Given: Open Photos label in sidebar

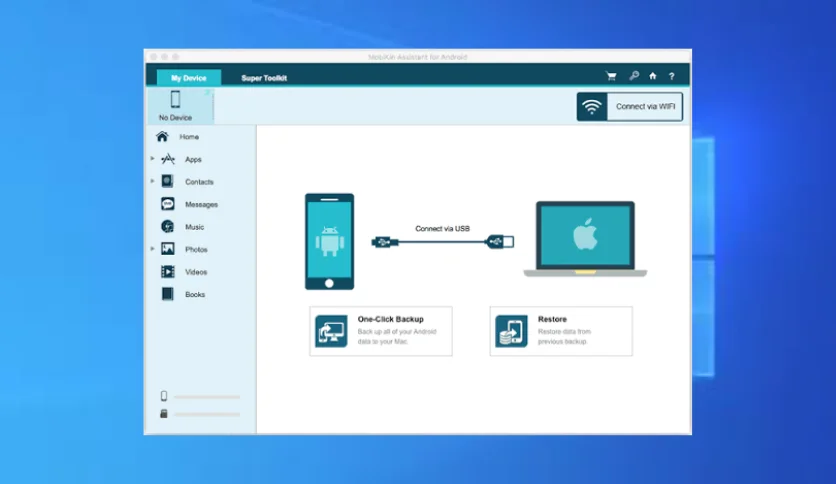Looking at the screenshot, I should point(196,249).
